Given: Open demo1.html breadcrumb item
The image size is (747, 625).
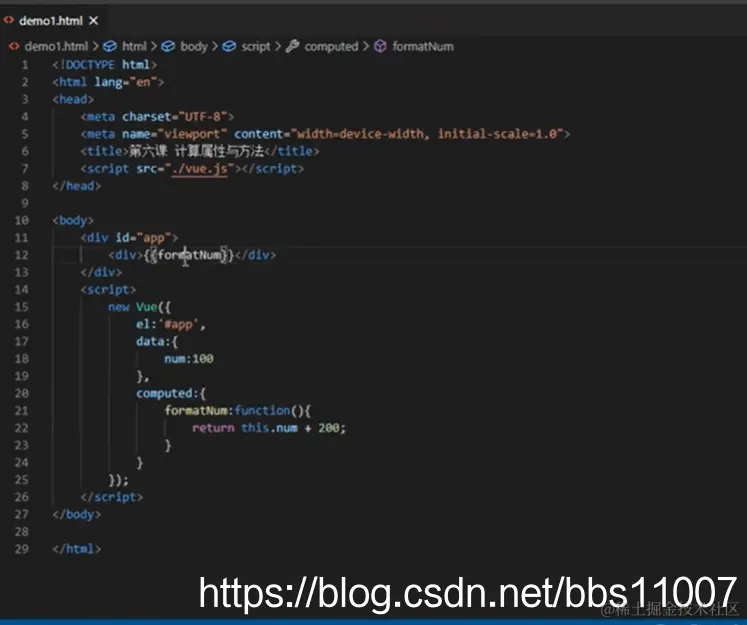Looking at the screenshot, I should [56, 46].
